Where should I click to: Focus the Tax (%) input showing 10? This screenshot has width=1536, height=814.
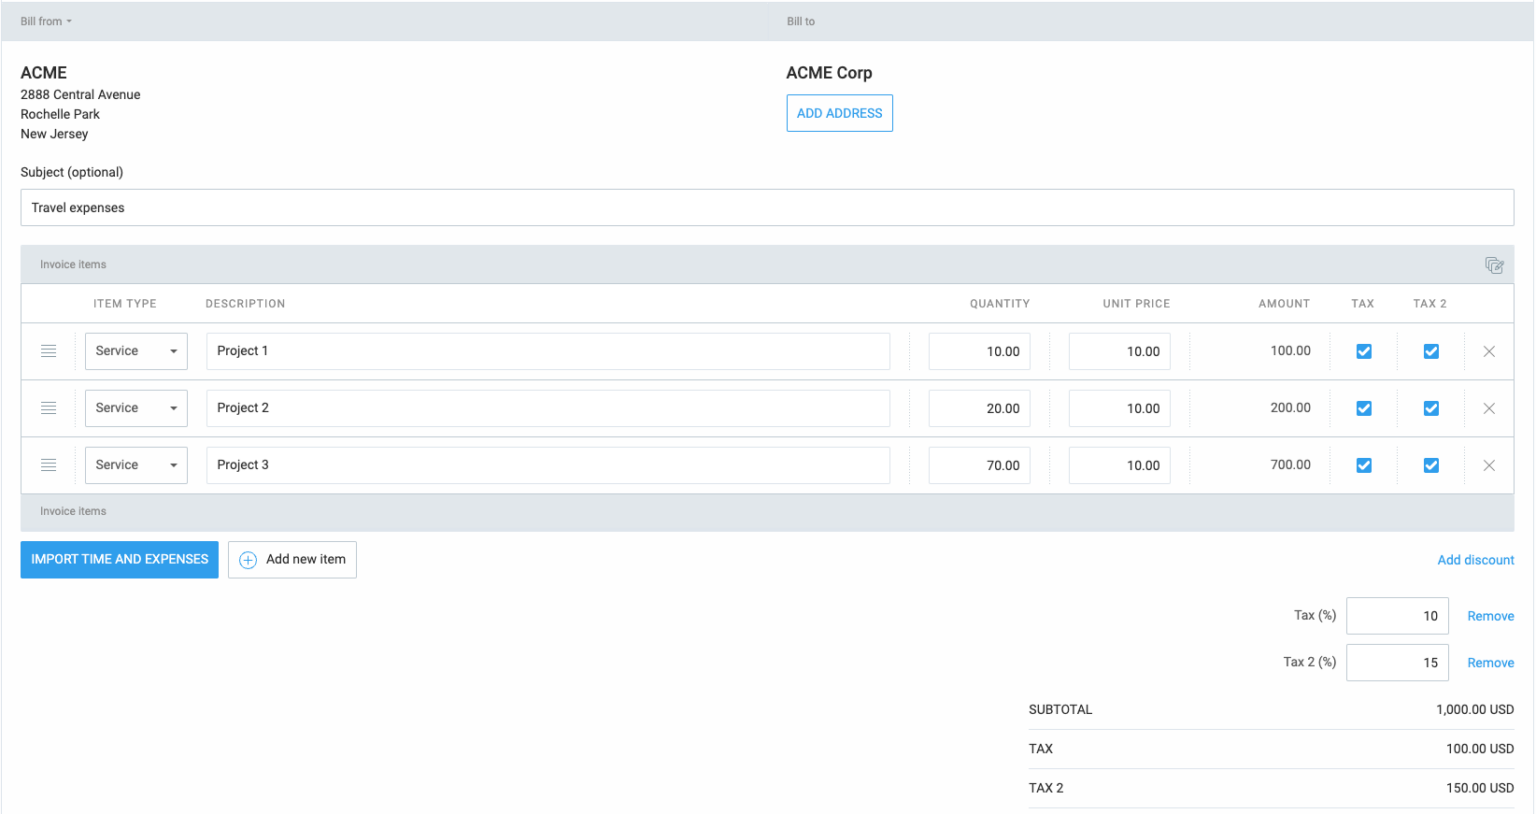tap(1396, 616)
